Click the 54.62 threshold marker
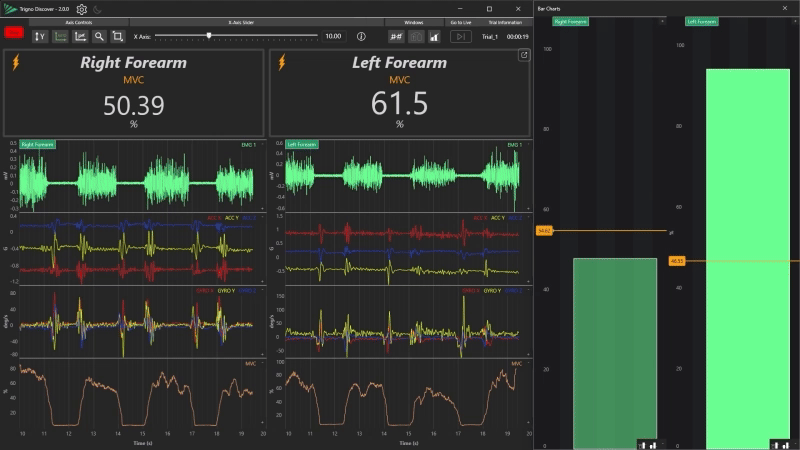This screenshot has width=800, height=450. (544, 231)
